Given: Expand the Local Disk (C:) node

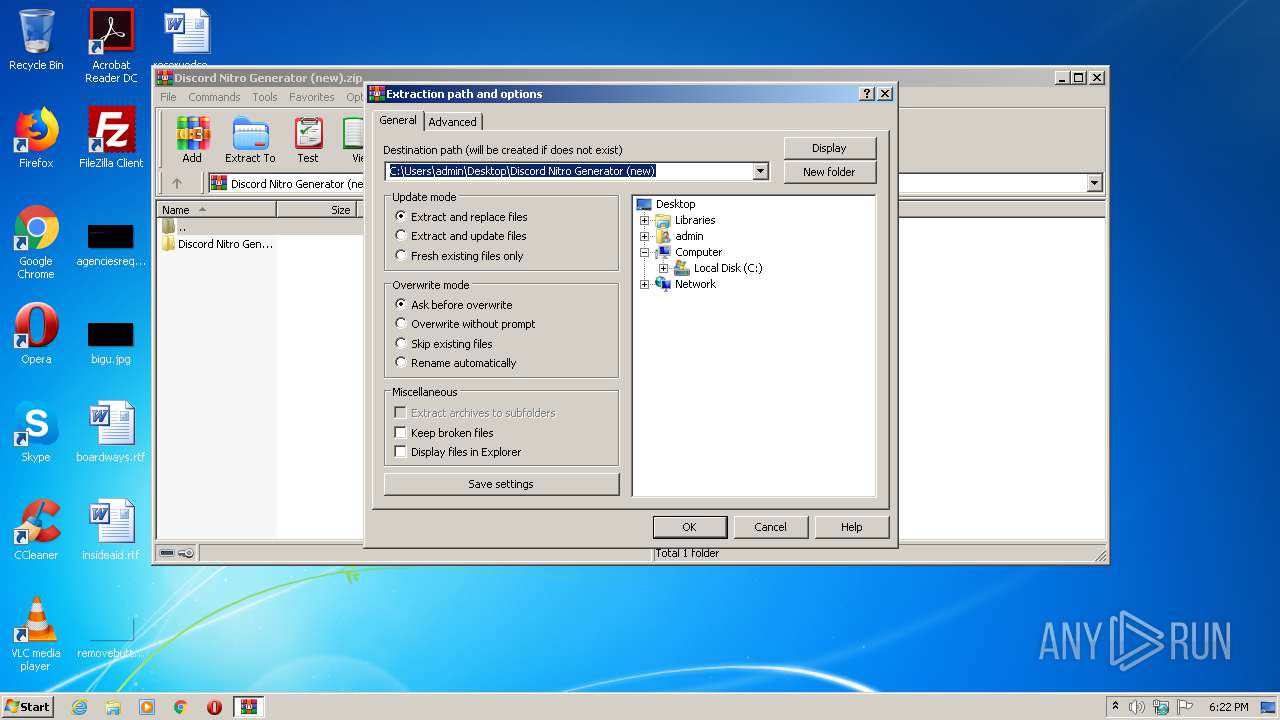Looking at the screenshot, I should [x=663, y=268].
